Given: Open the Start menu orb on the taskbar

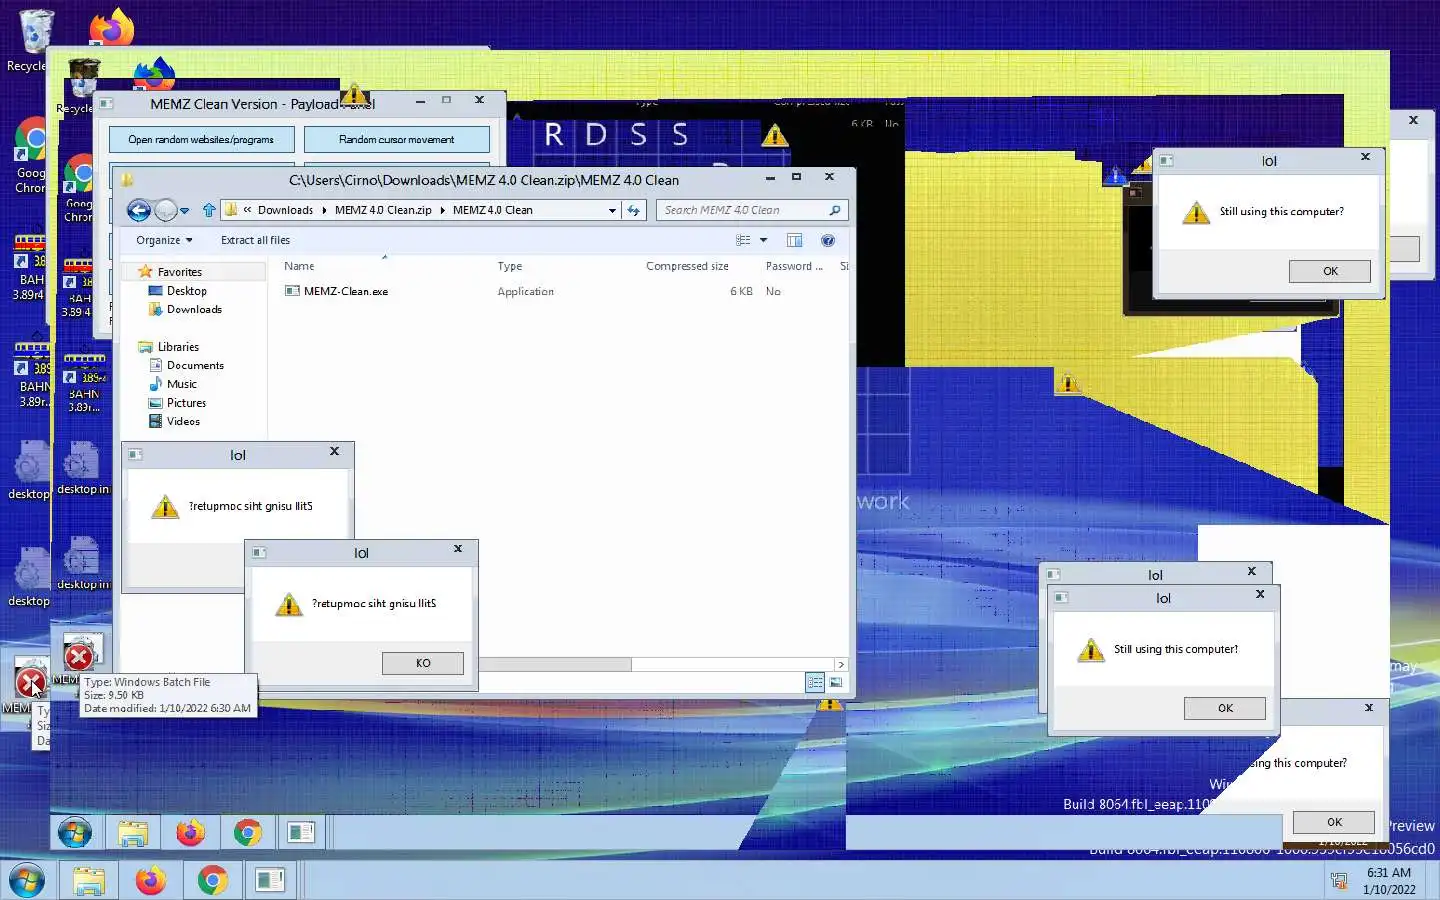Looking at the screenshot, I should click(27, 880).
